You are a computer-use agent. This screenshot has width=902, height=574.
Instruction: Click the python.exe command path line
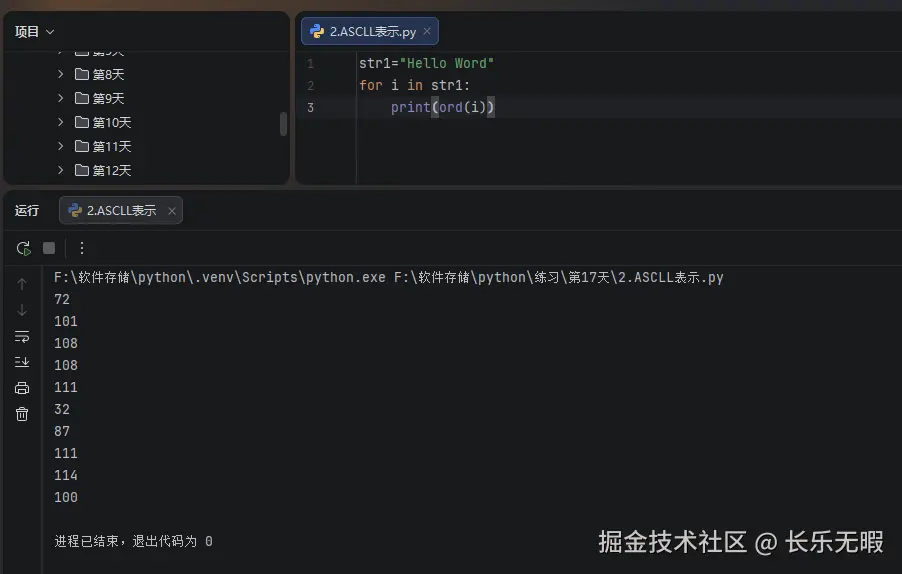pyautogui.click(x=388, y=277)
